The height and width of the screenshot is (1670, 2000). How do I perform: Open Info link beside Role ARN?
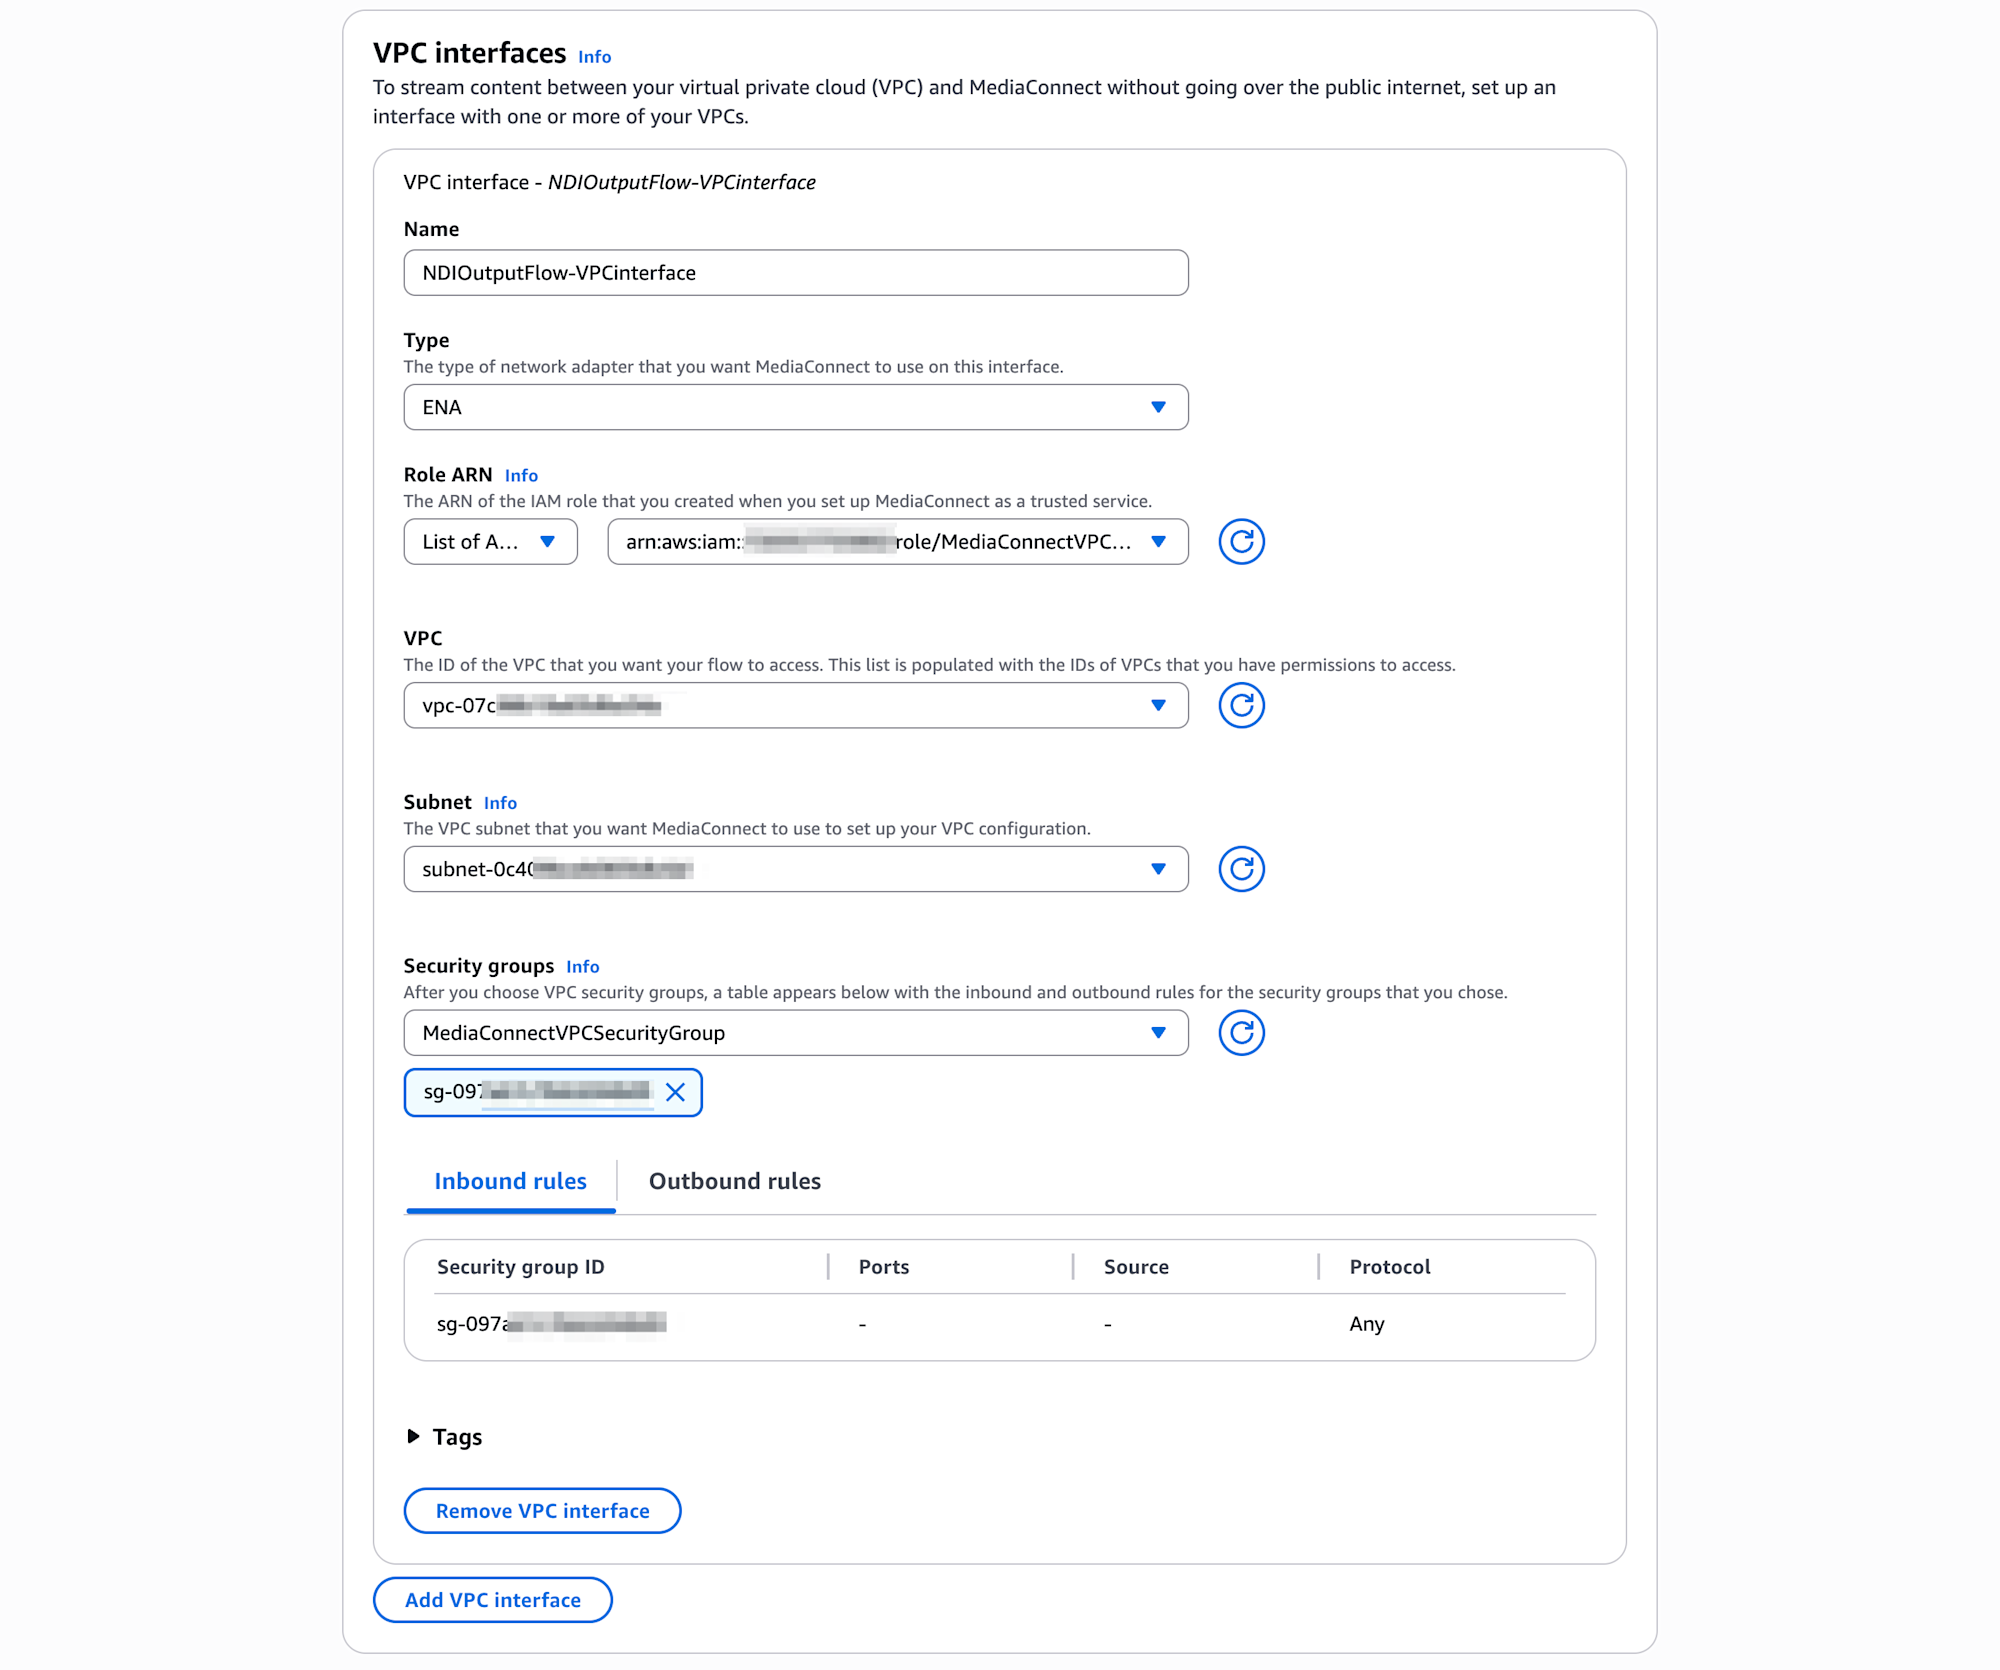[521, 476]
